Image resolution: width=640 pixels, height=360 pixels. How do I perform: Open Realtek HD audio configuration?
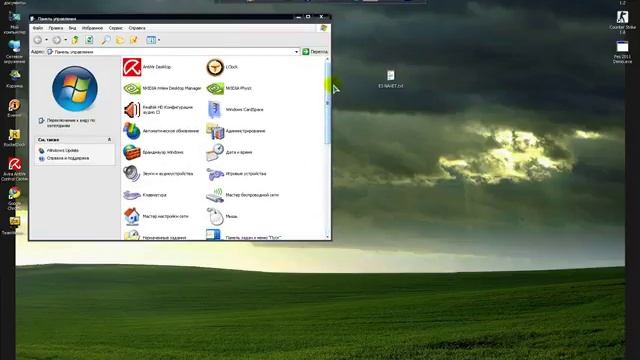158,109
